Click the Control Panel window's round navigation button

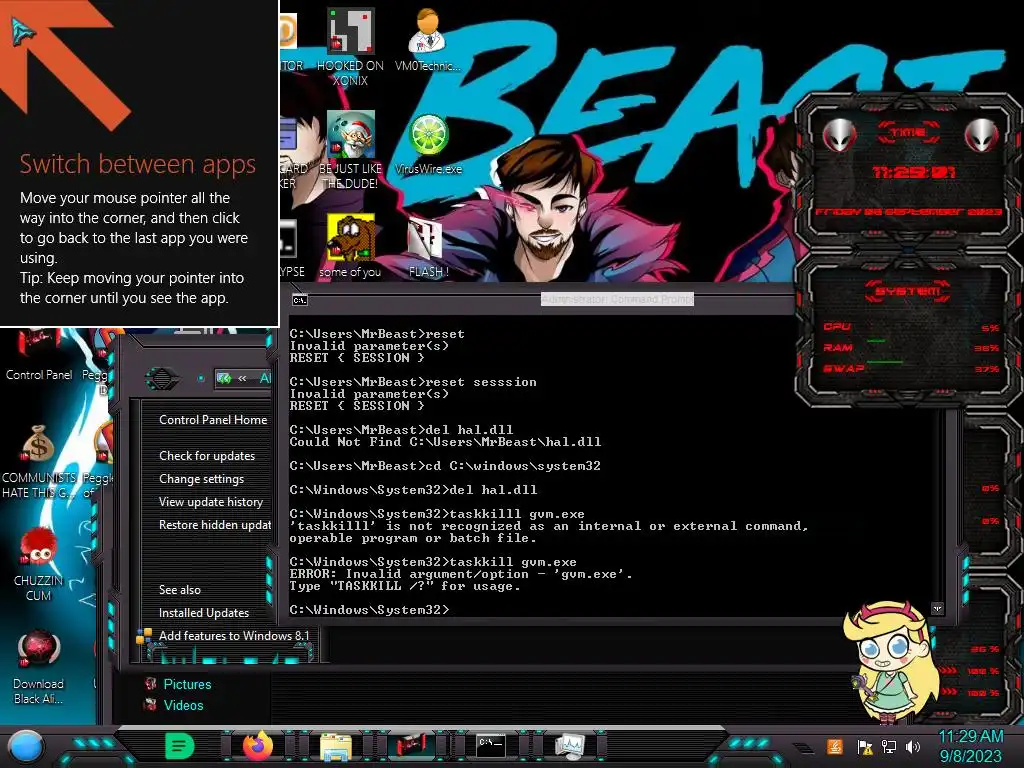(x=161, y=378)
